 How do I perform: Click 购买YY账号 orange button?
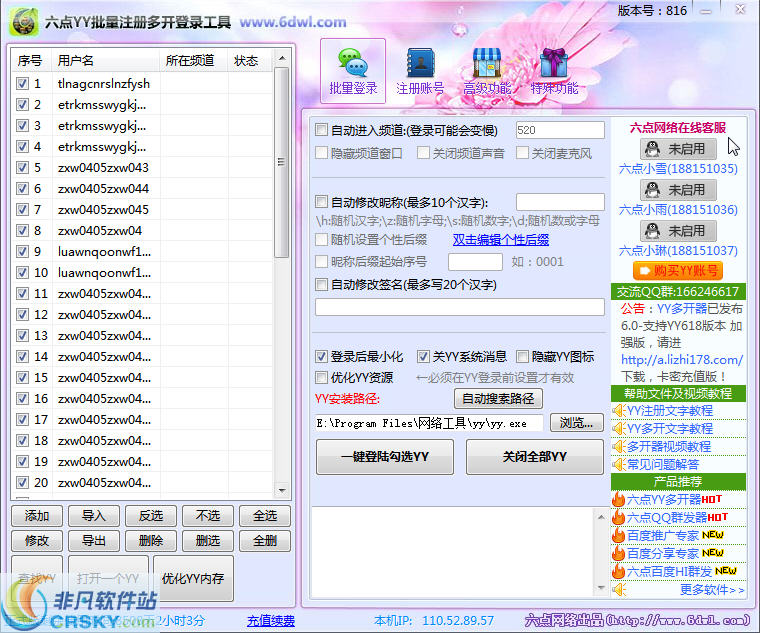click(x=678, y=270)
